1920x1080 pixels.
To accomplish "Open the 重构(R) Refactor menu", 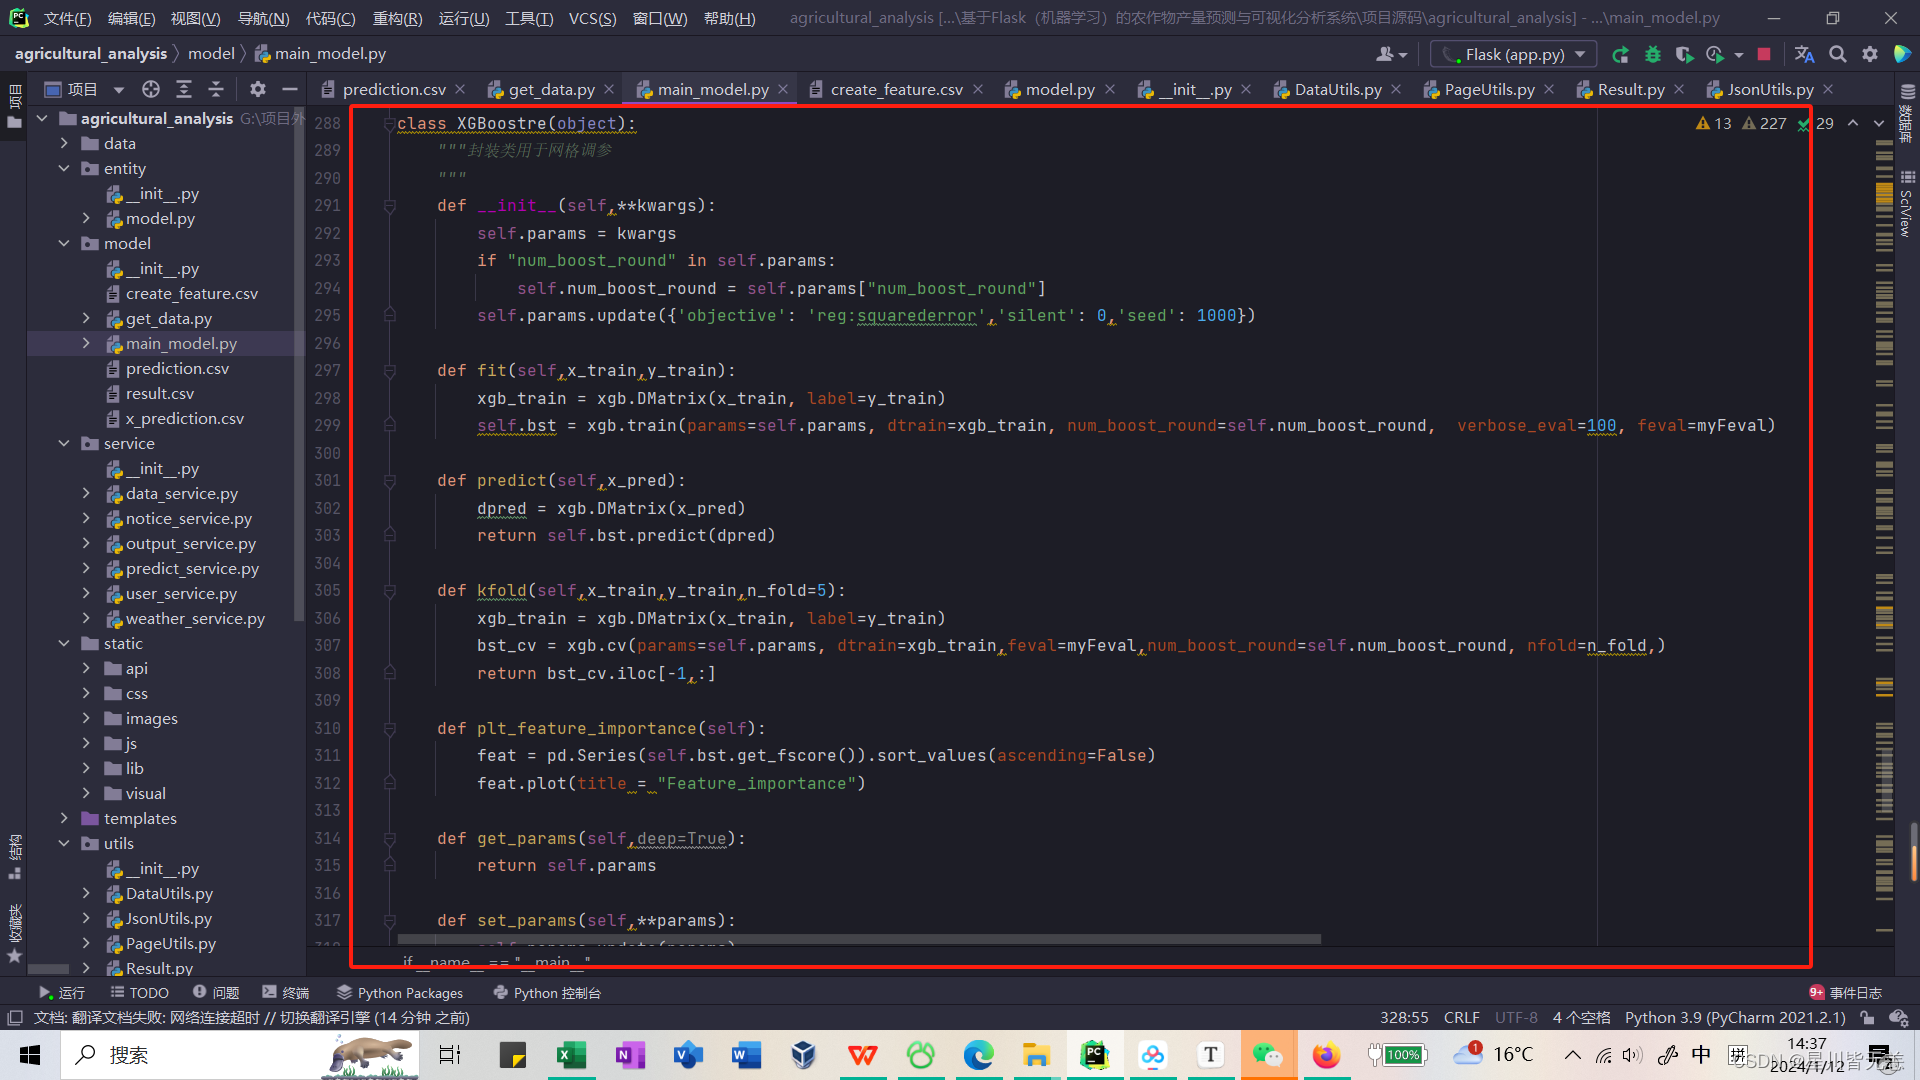I will [397, 19].
